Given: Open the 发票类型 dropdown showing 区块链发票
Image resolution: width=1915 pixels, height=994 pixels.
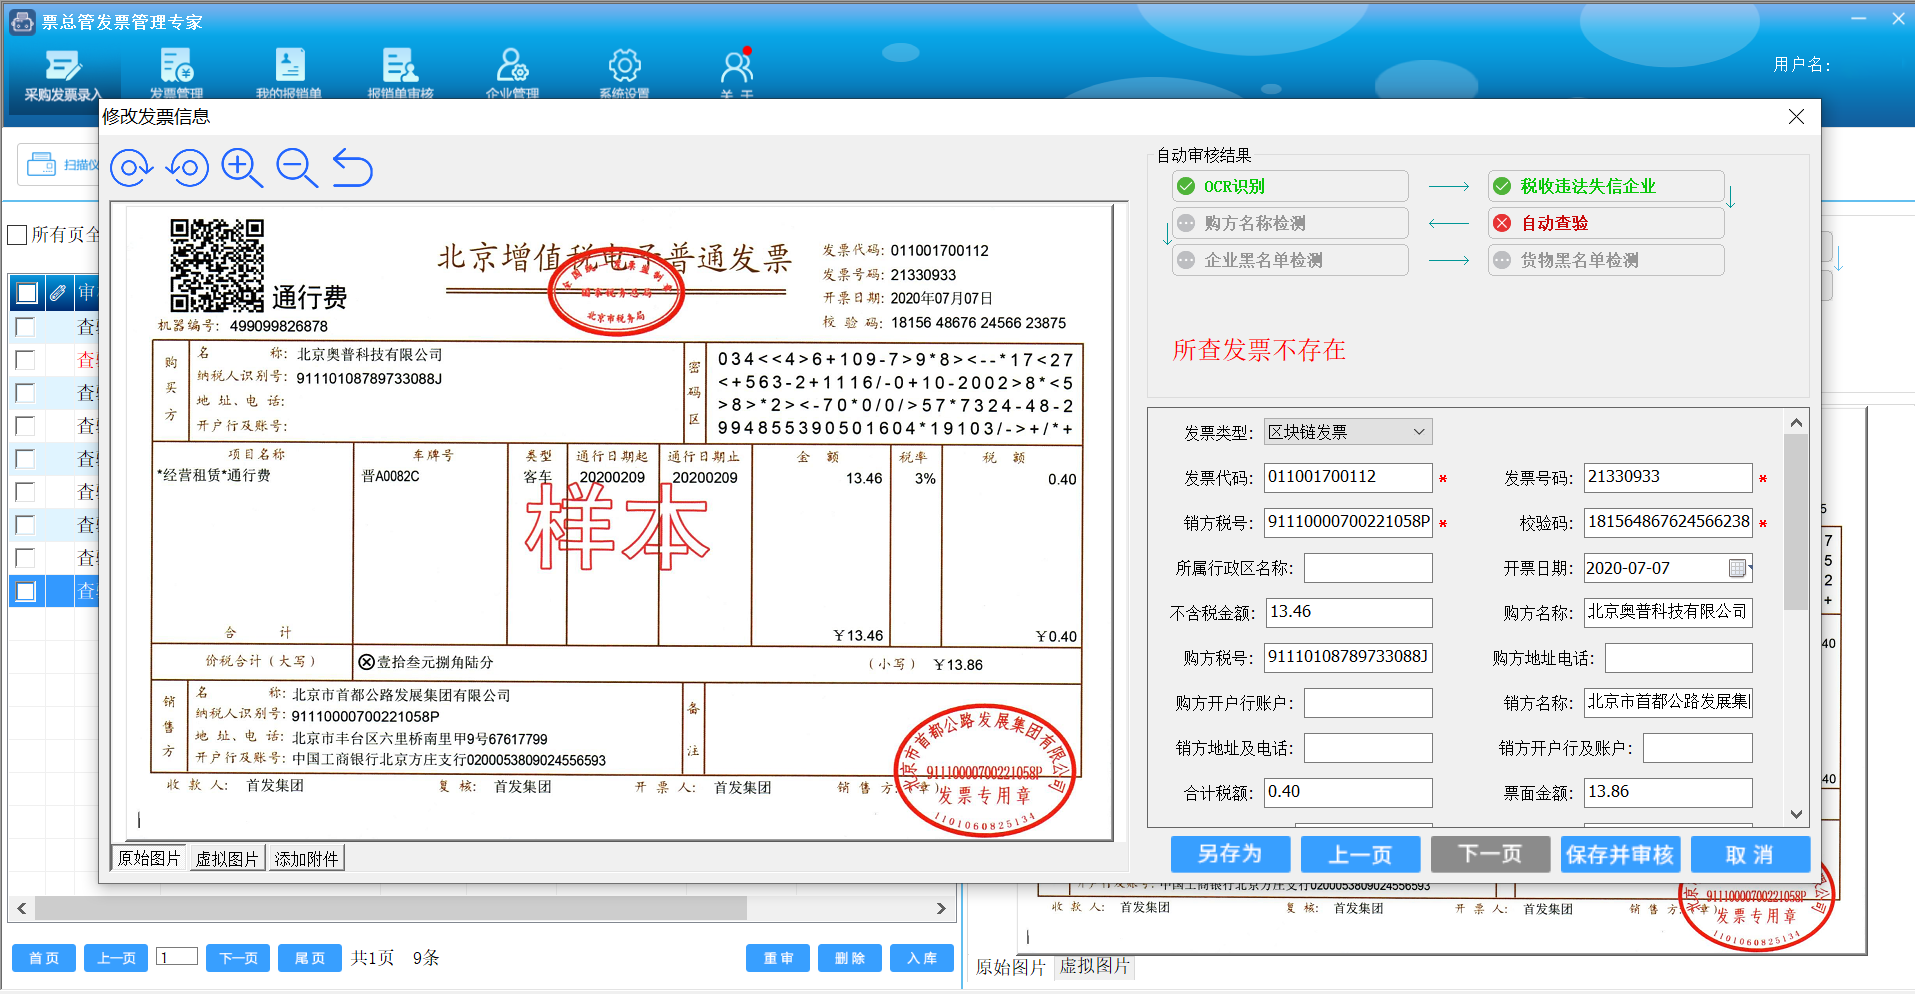Looking at the screenshot, I should coord(1418,431).
